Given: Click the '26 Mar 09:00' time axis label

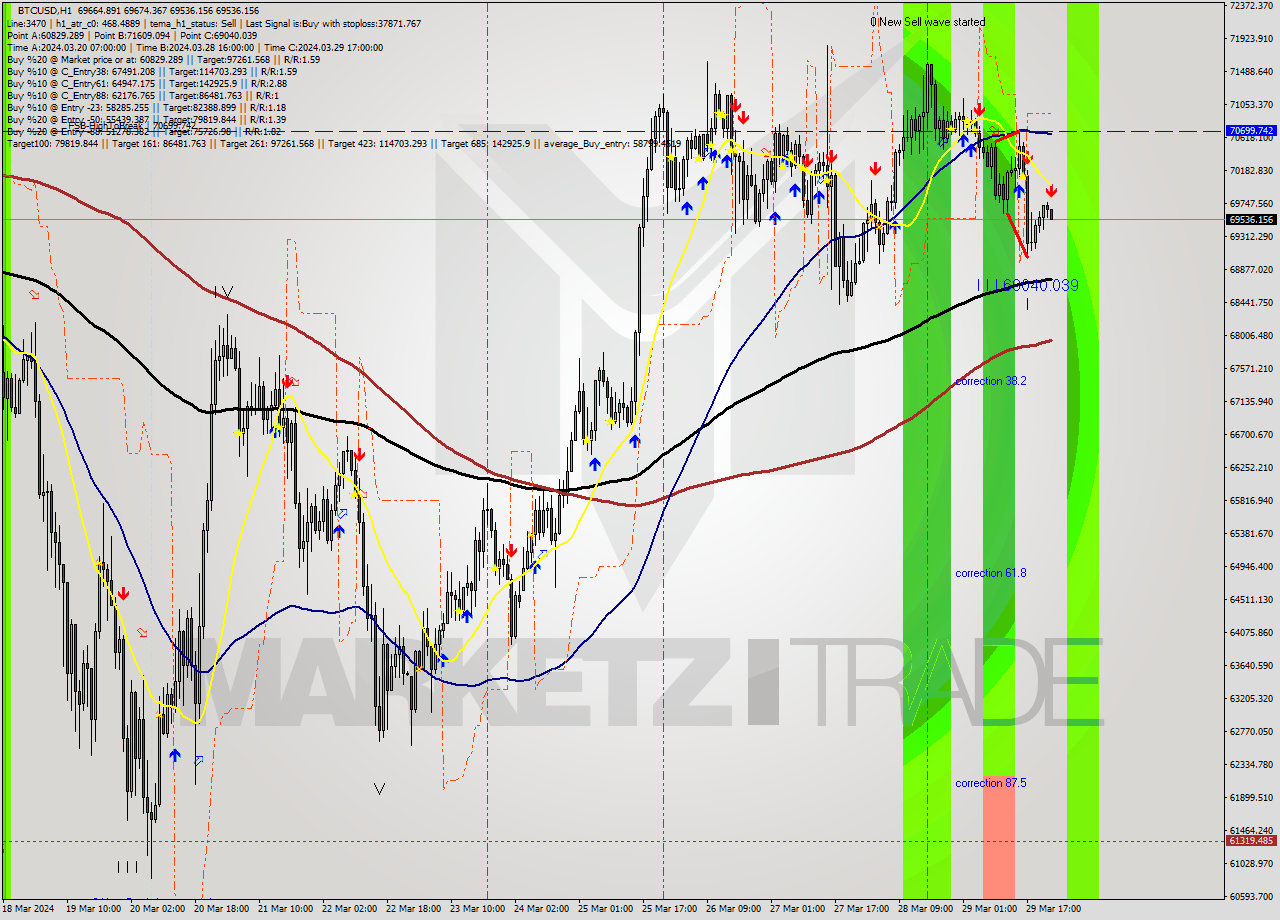Looking at the screenshot, I should [733, 910].
